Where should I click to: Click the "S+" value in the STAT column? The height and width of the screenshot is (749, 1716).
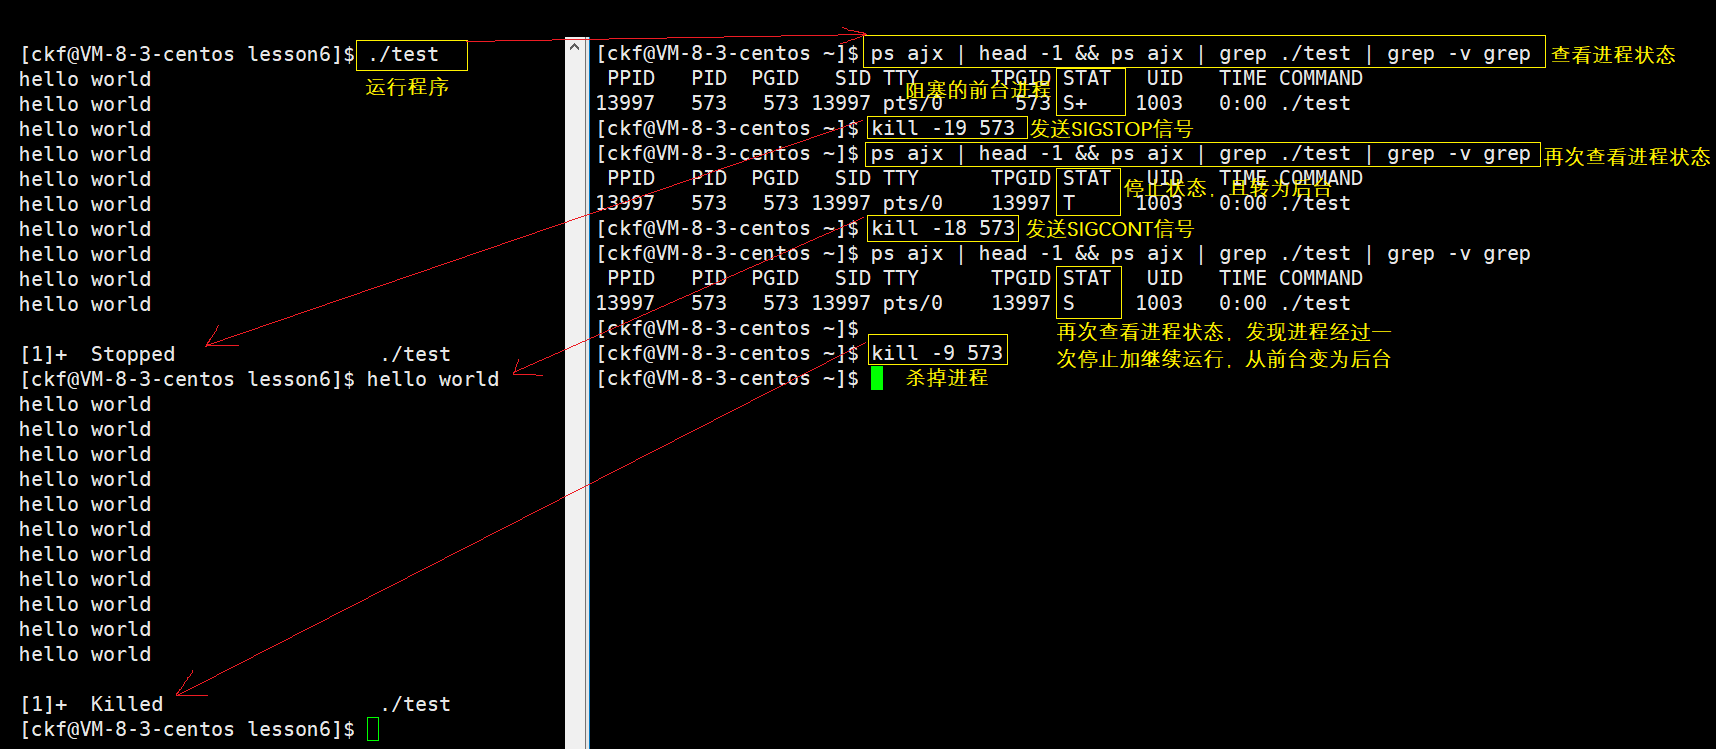pyautogui.click(x=1075, y=103)
